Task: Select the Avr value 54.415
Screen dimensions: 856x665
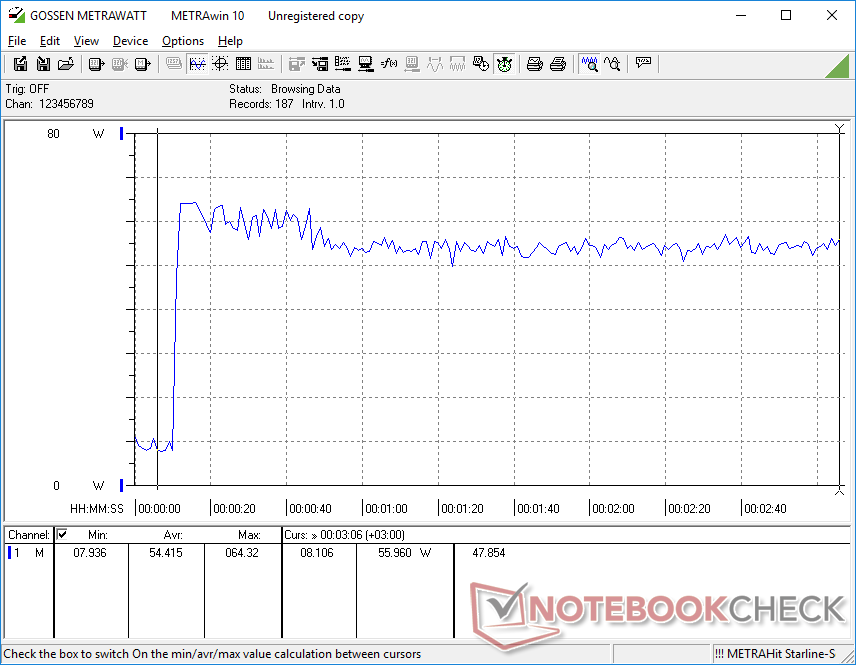Action: [x=166, y=553]
